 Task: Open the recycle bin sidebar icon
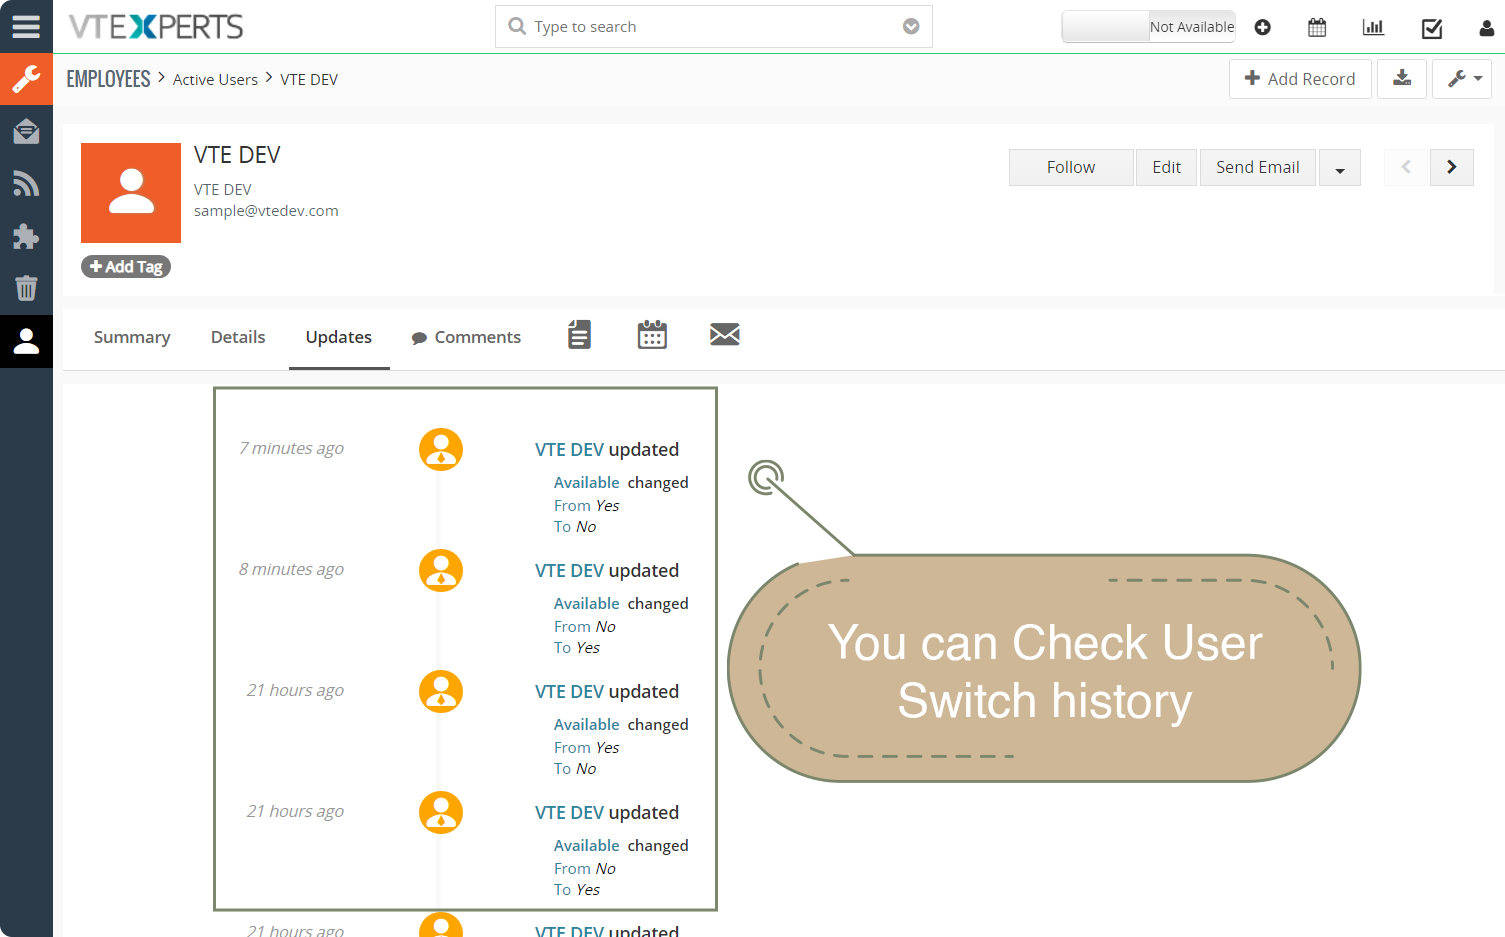tap(26, 288)
